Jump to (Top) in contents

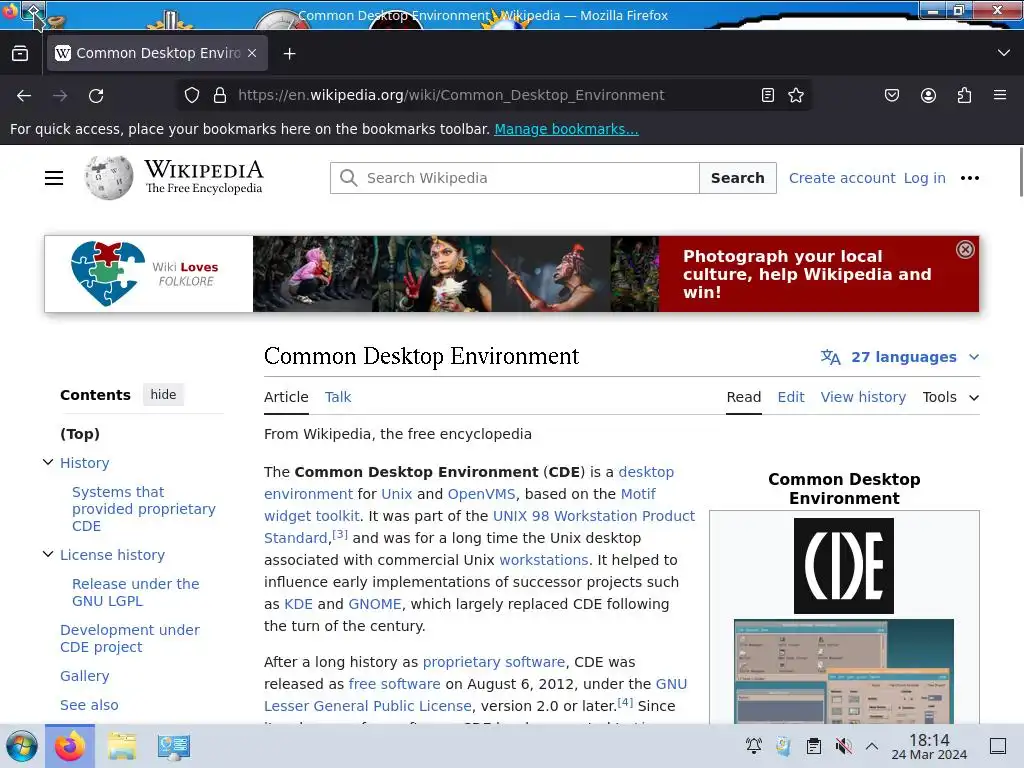tap(80, 434)
